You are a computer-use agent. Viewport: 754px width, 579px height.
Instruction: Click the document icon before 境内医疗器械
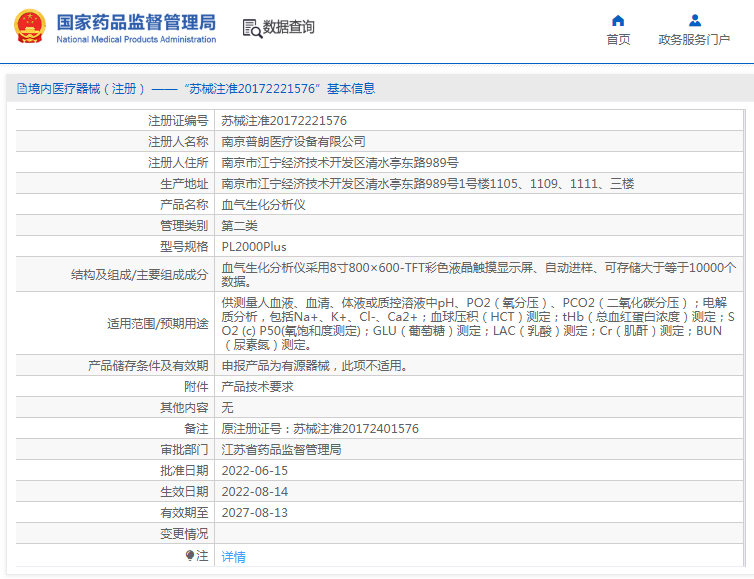[22, 88]
